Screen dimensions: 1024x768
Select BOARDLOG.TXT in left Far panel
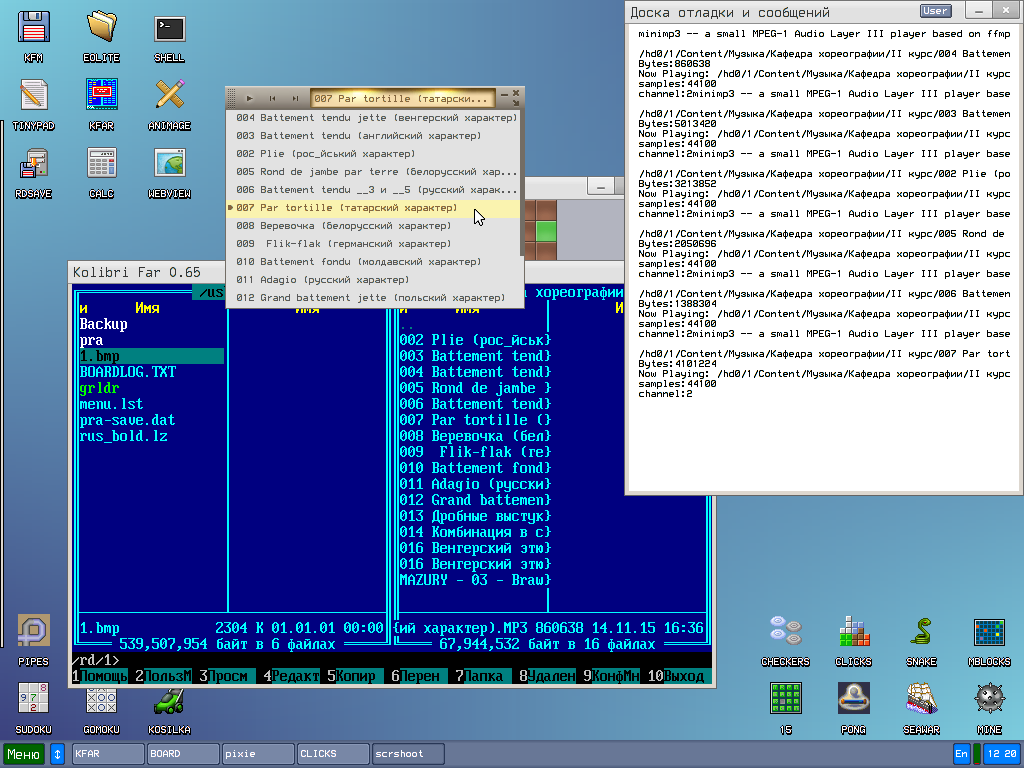pos(128,372)
